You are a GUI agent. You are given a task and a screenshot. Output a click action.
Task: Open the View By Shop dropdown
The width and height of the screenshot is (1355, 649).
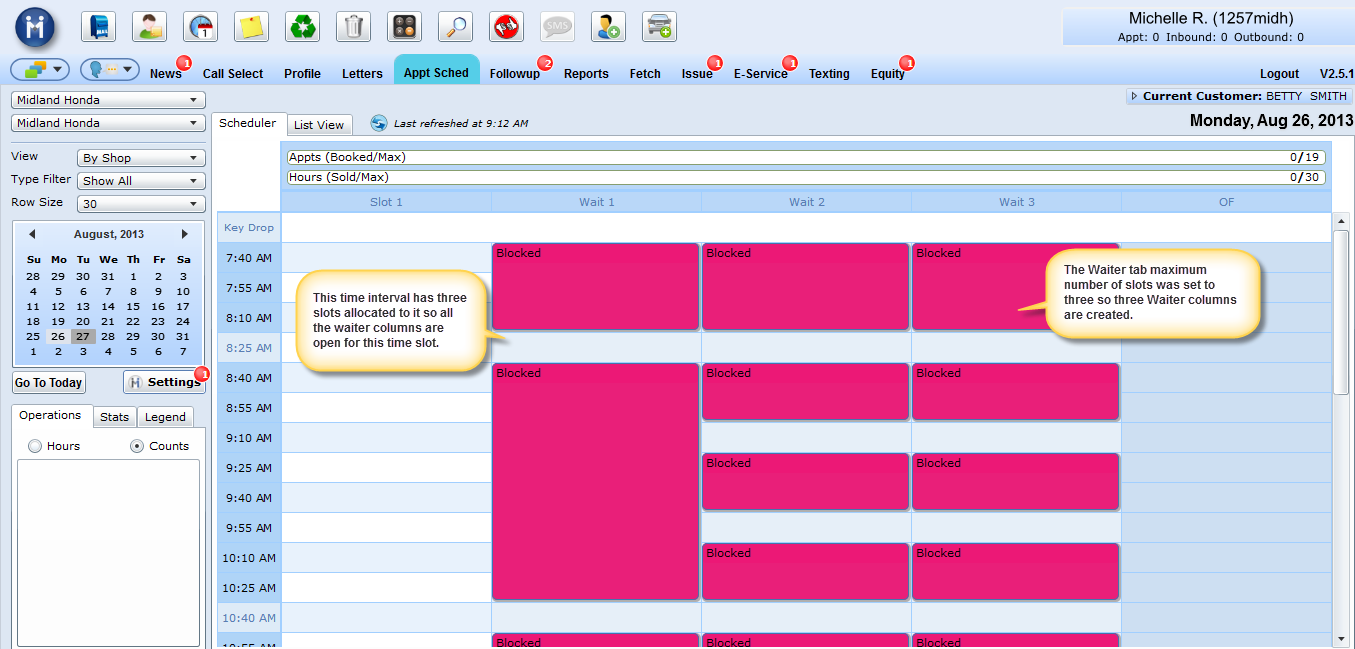click(141, 158)
